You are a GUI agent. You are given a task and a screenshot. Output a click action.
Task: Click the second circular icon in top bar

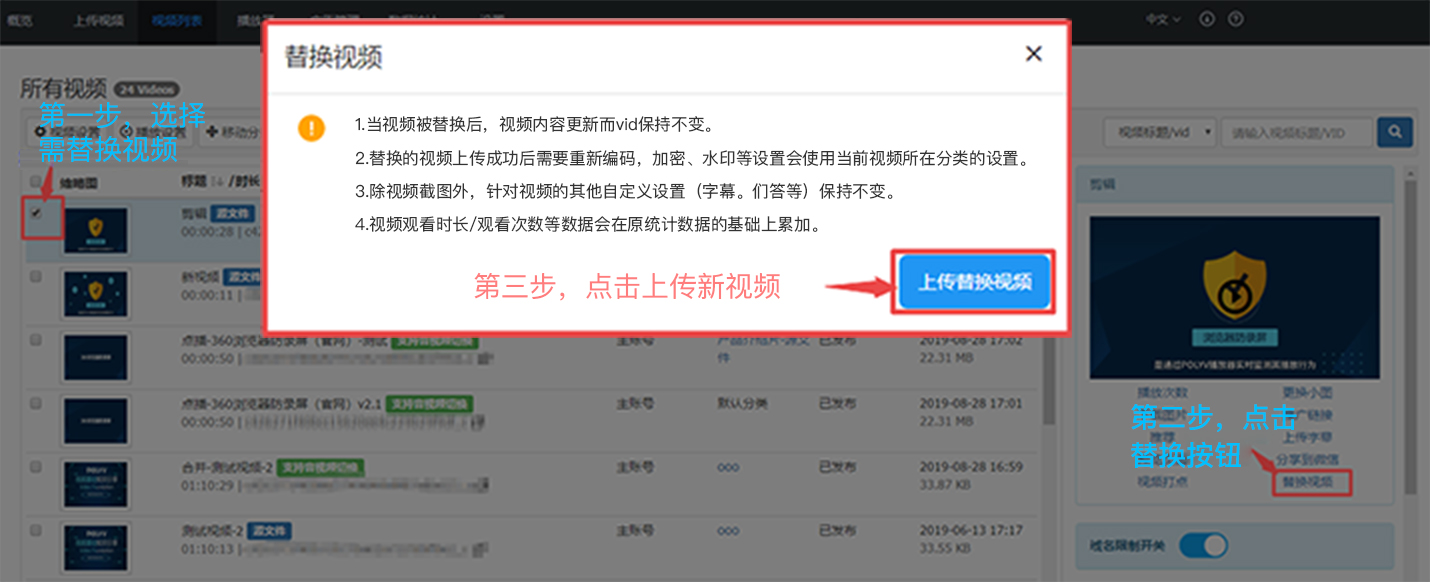click(1236, 19)
